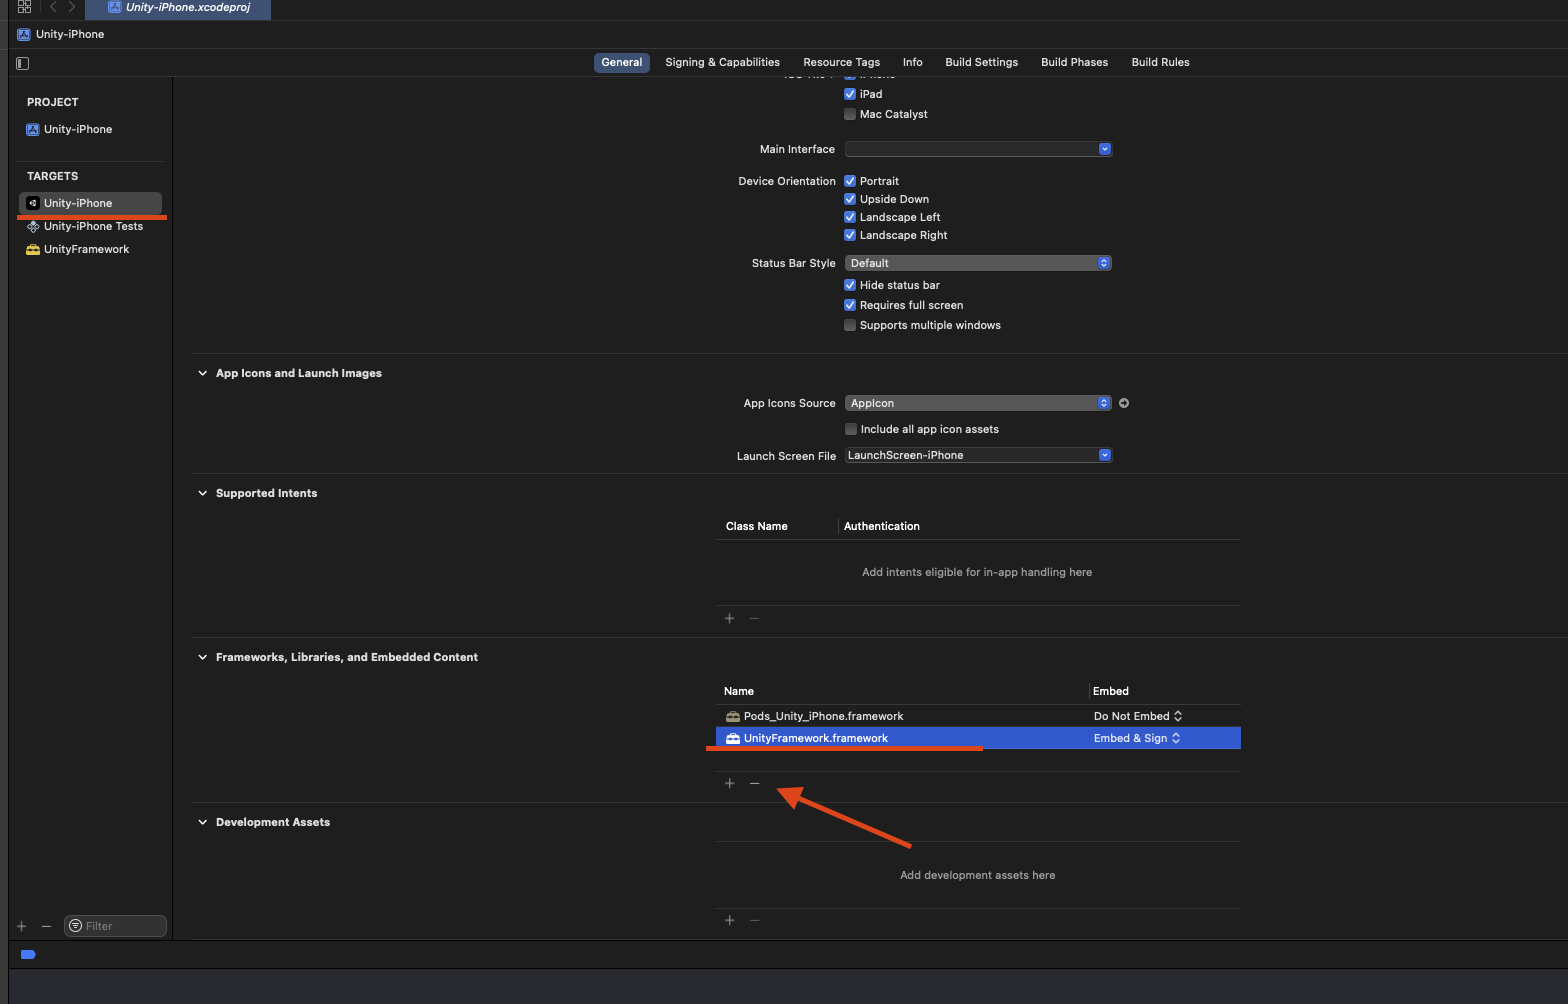The height and width of the screenshot is (1004, 1568).
Task: Open the App Icons Source dropdown
Action: (x=978, y=403)
